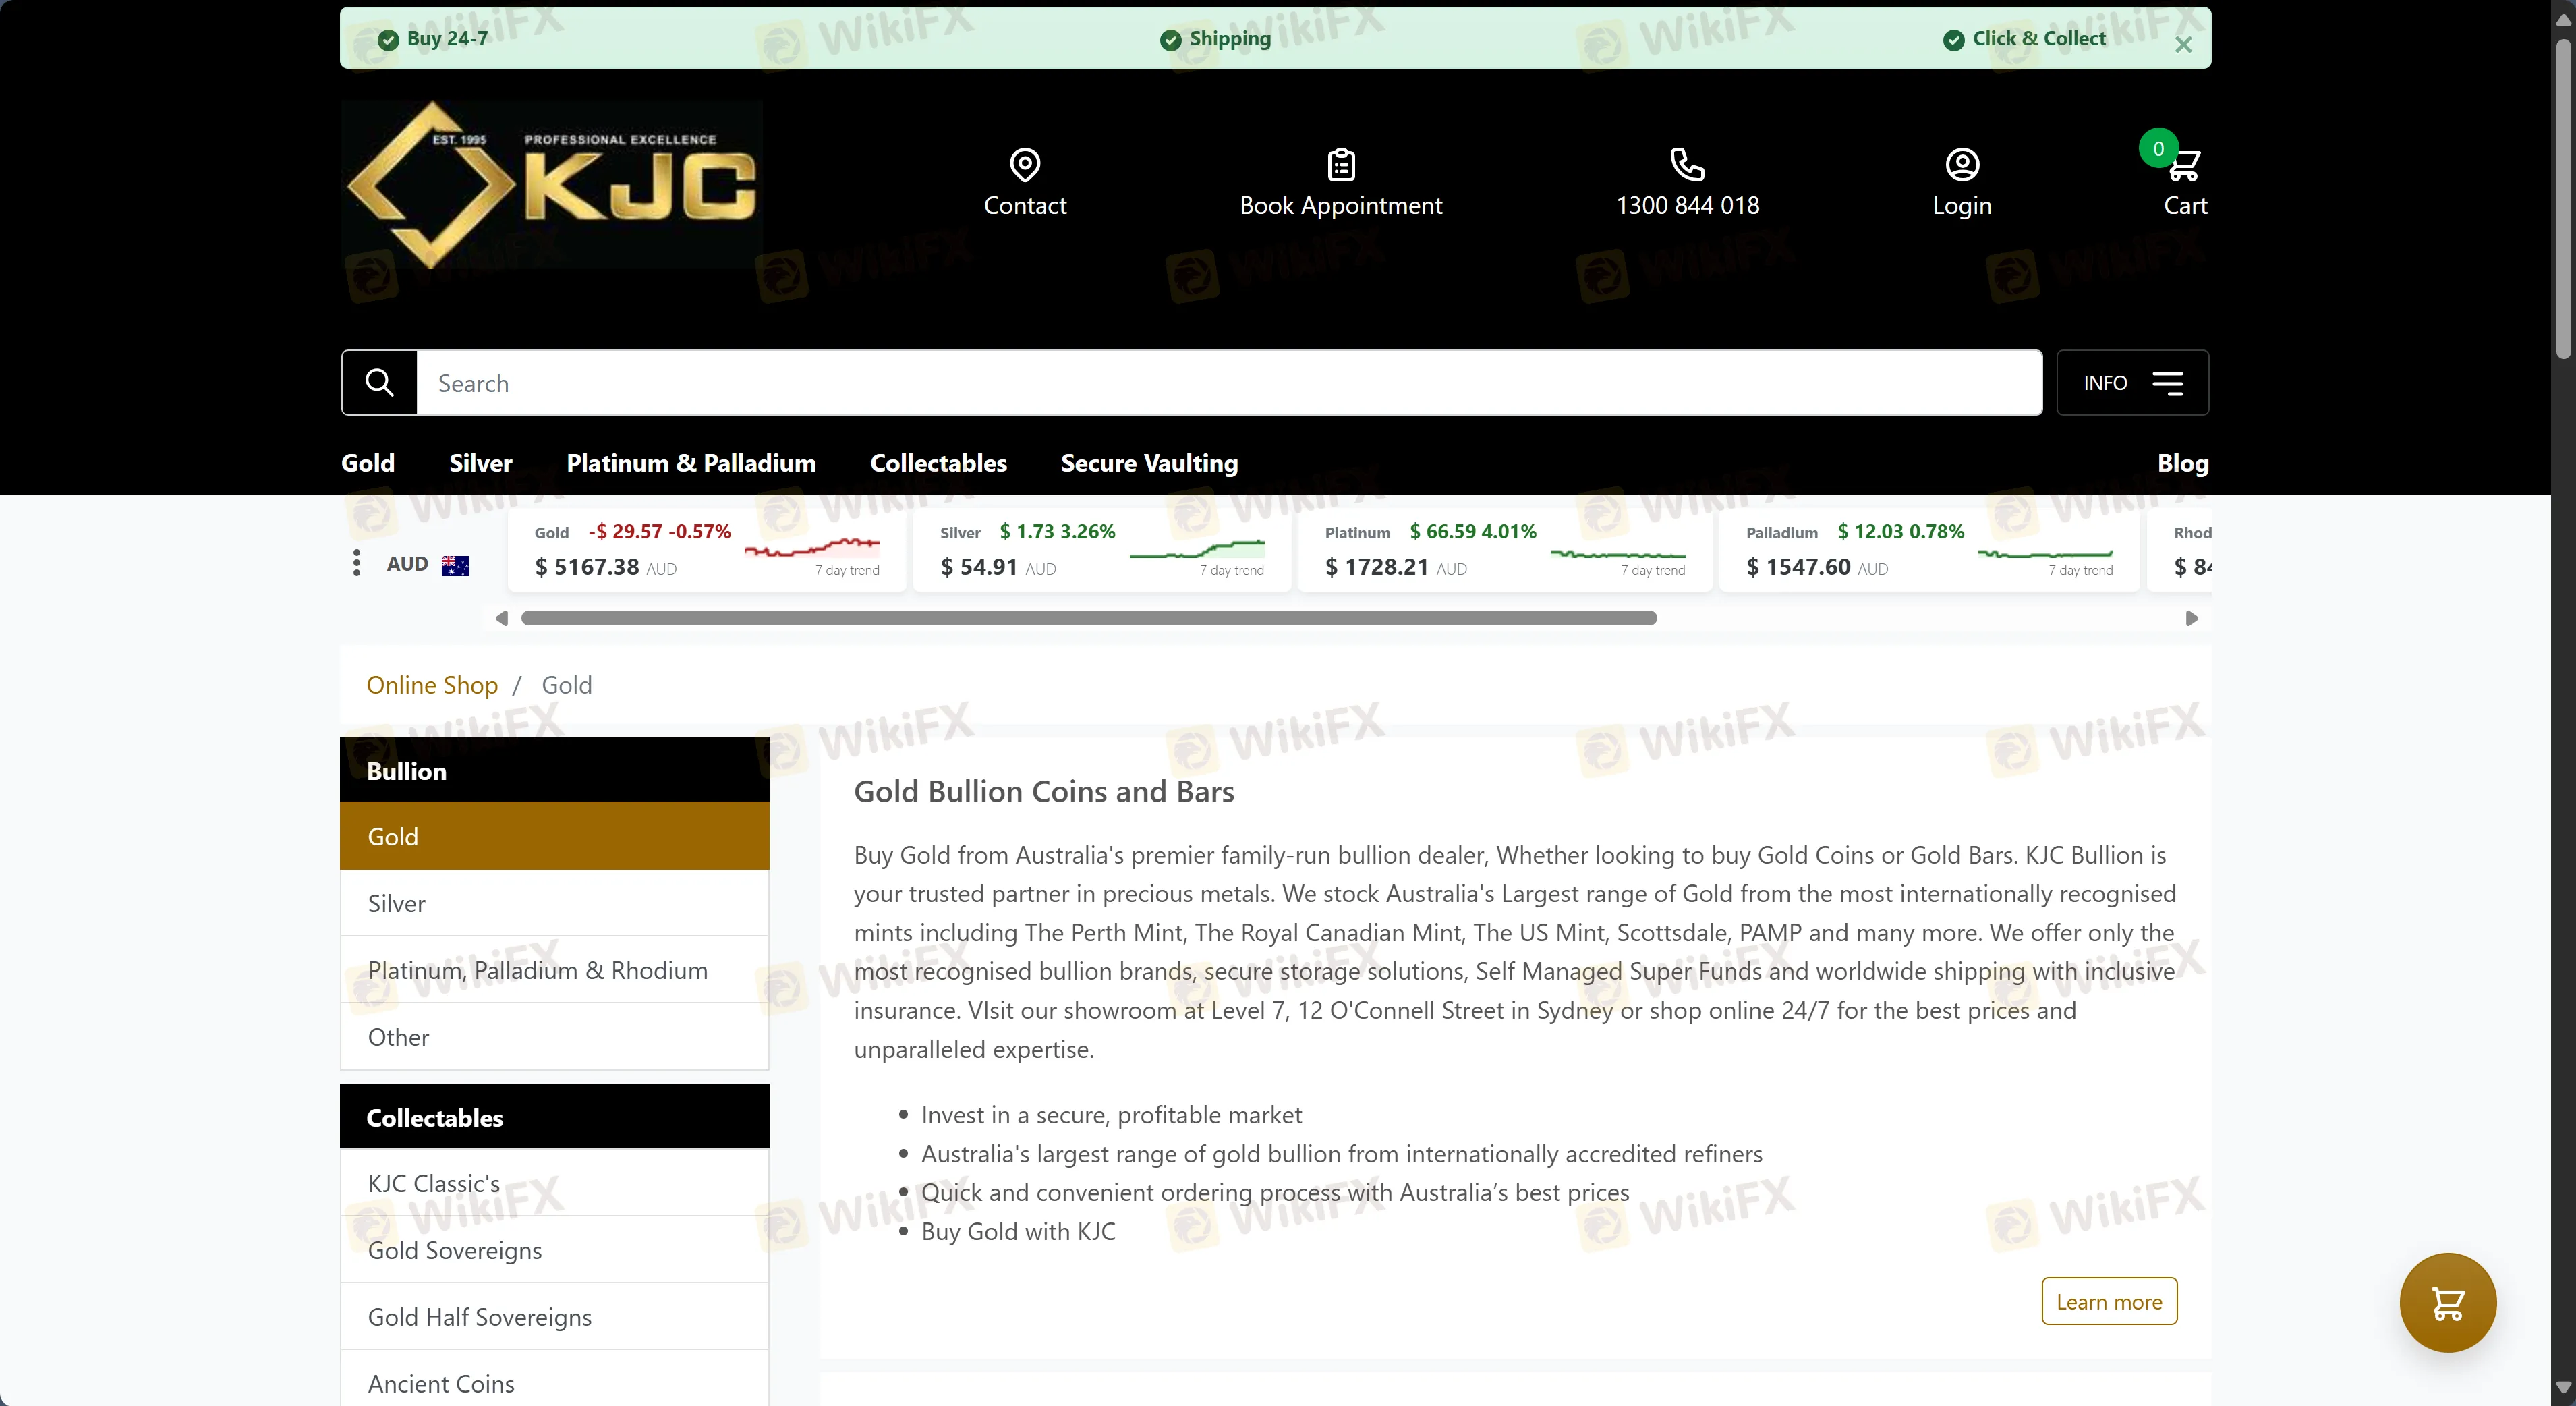Click the Learn more button
This screenshot has height=1406, width=2576.
click(2109, 1301)
